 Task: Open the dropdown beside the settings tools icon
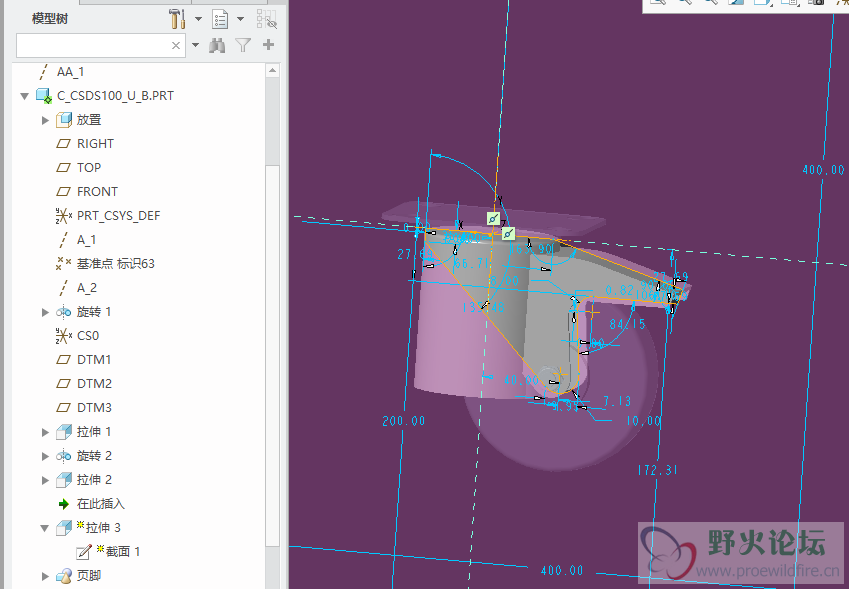(198, 19)
